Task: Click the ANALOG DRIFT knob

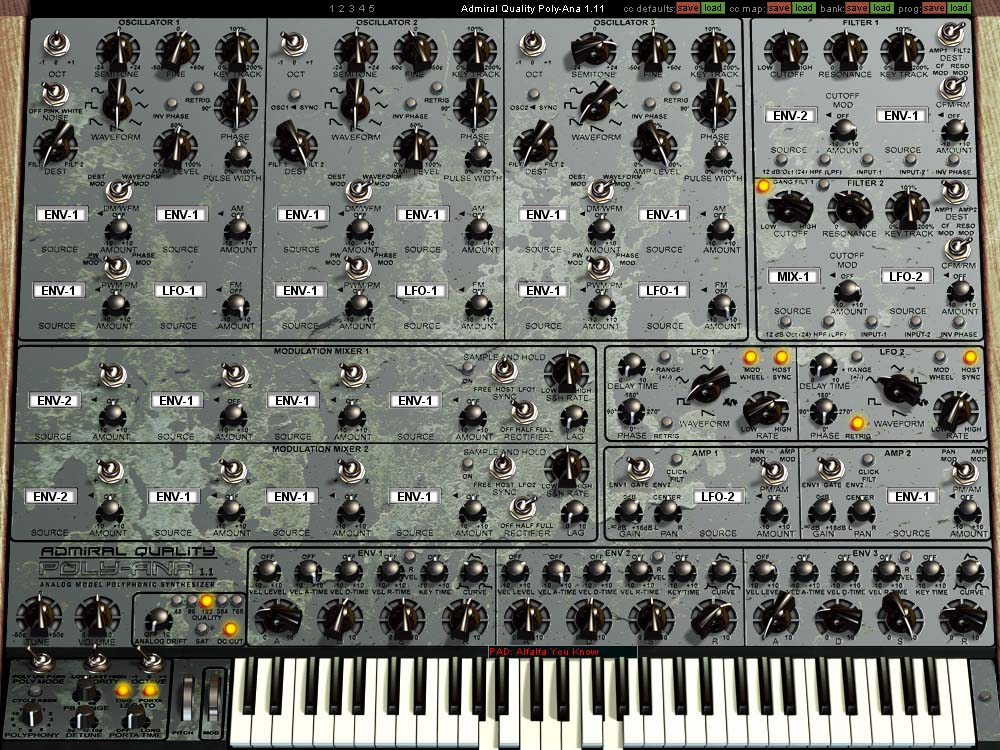Action: click(158, 621)
